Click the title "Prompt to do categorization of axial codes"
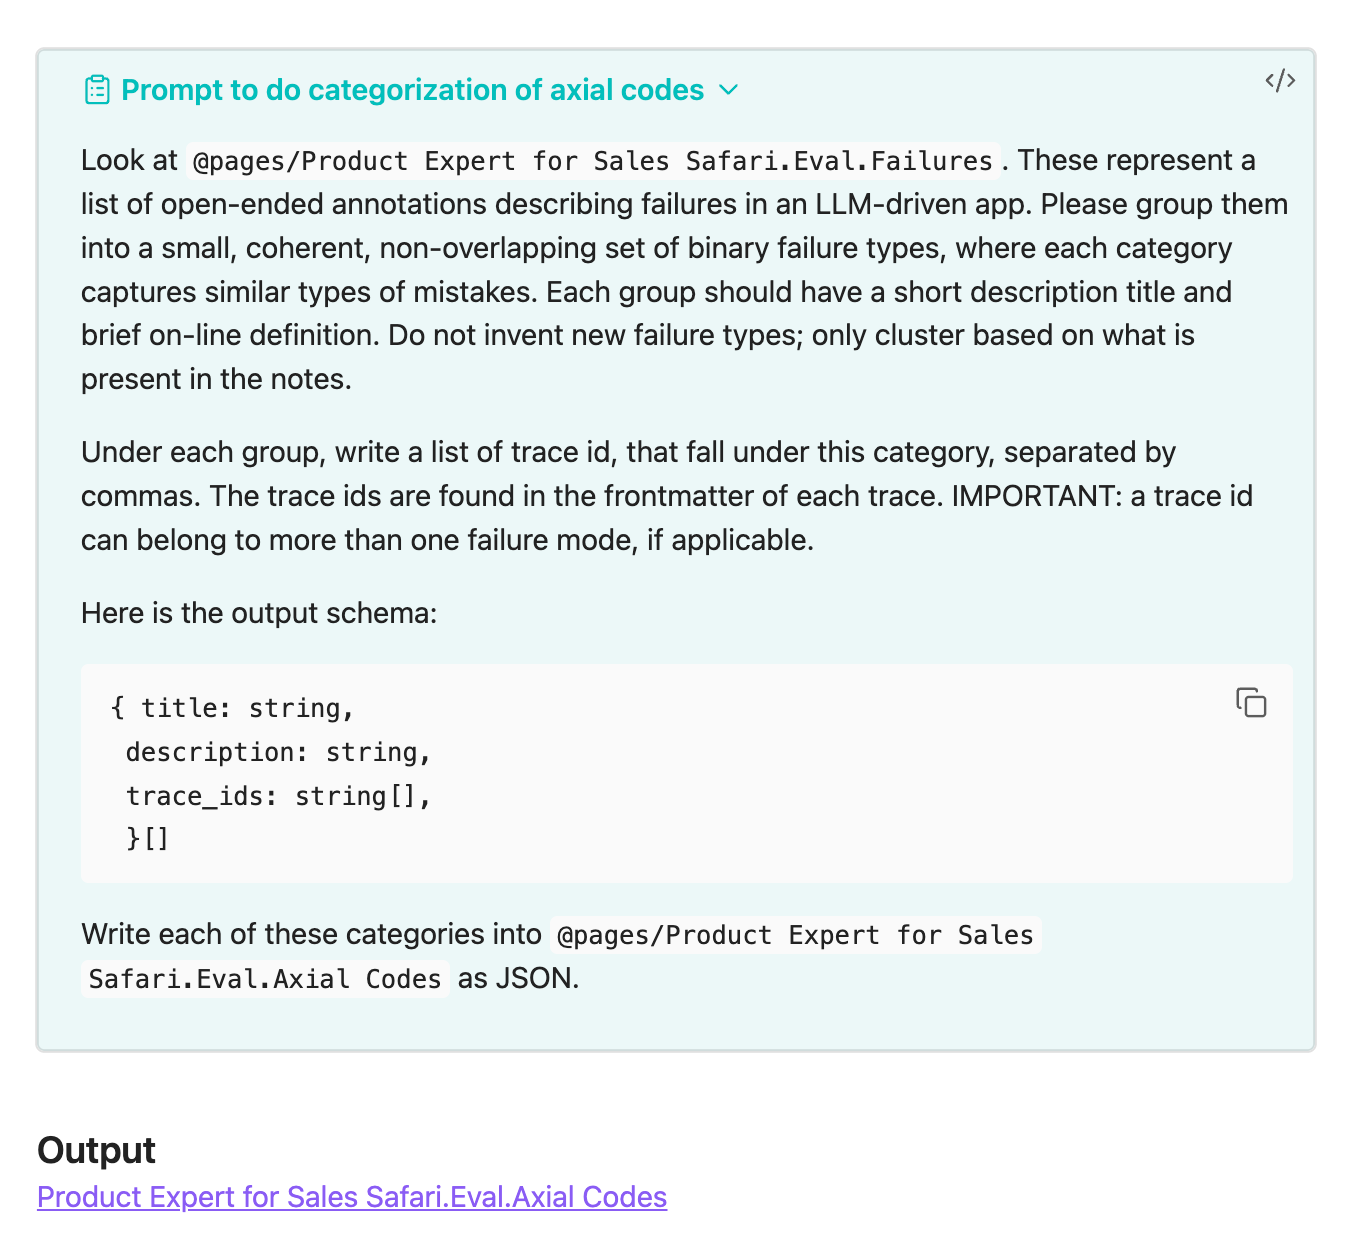This screenshot has height=1242, width=1354. coord(412,90)
